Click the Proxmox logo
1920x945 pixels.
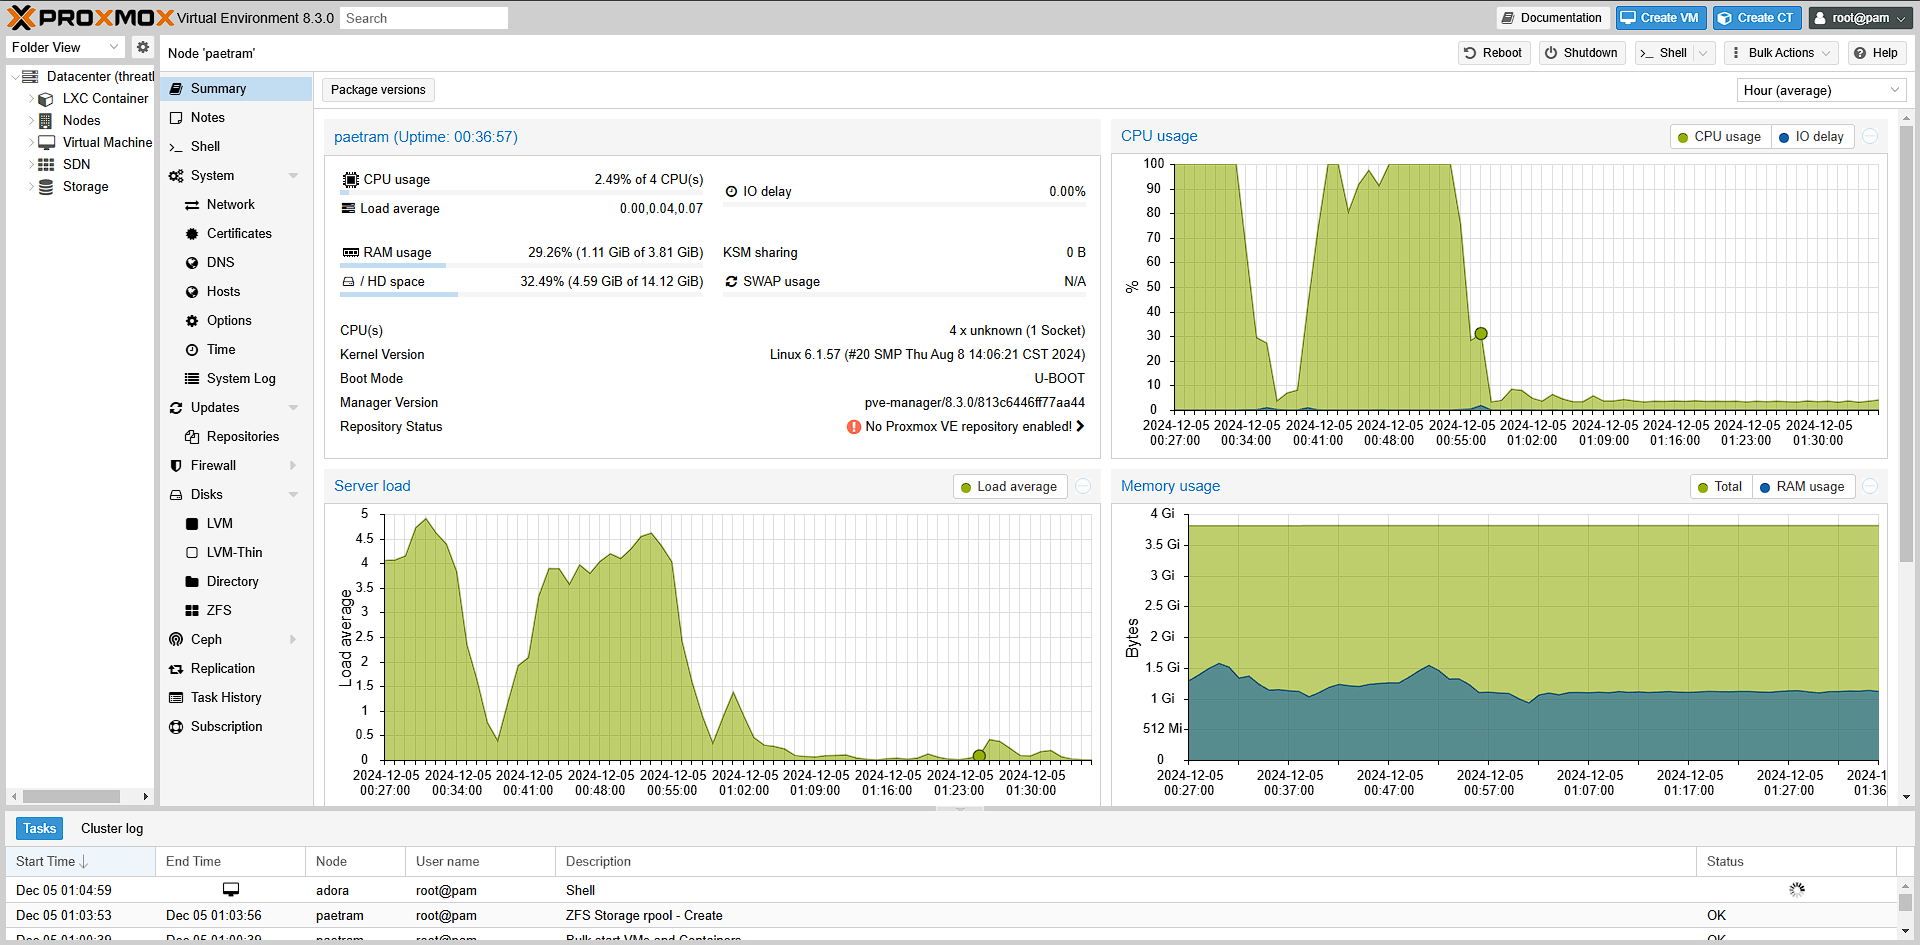(90, 17)
